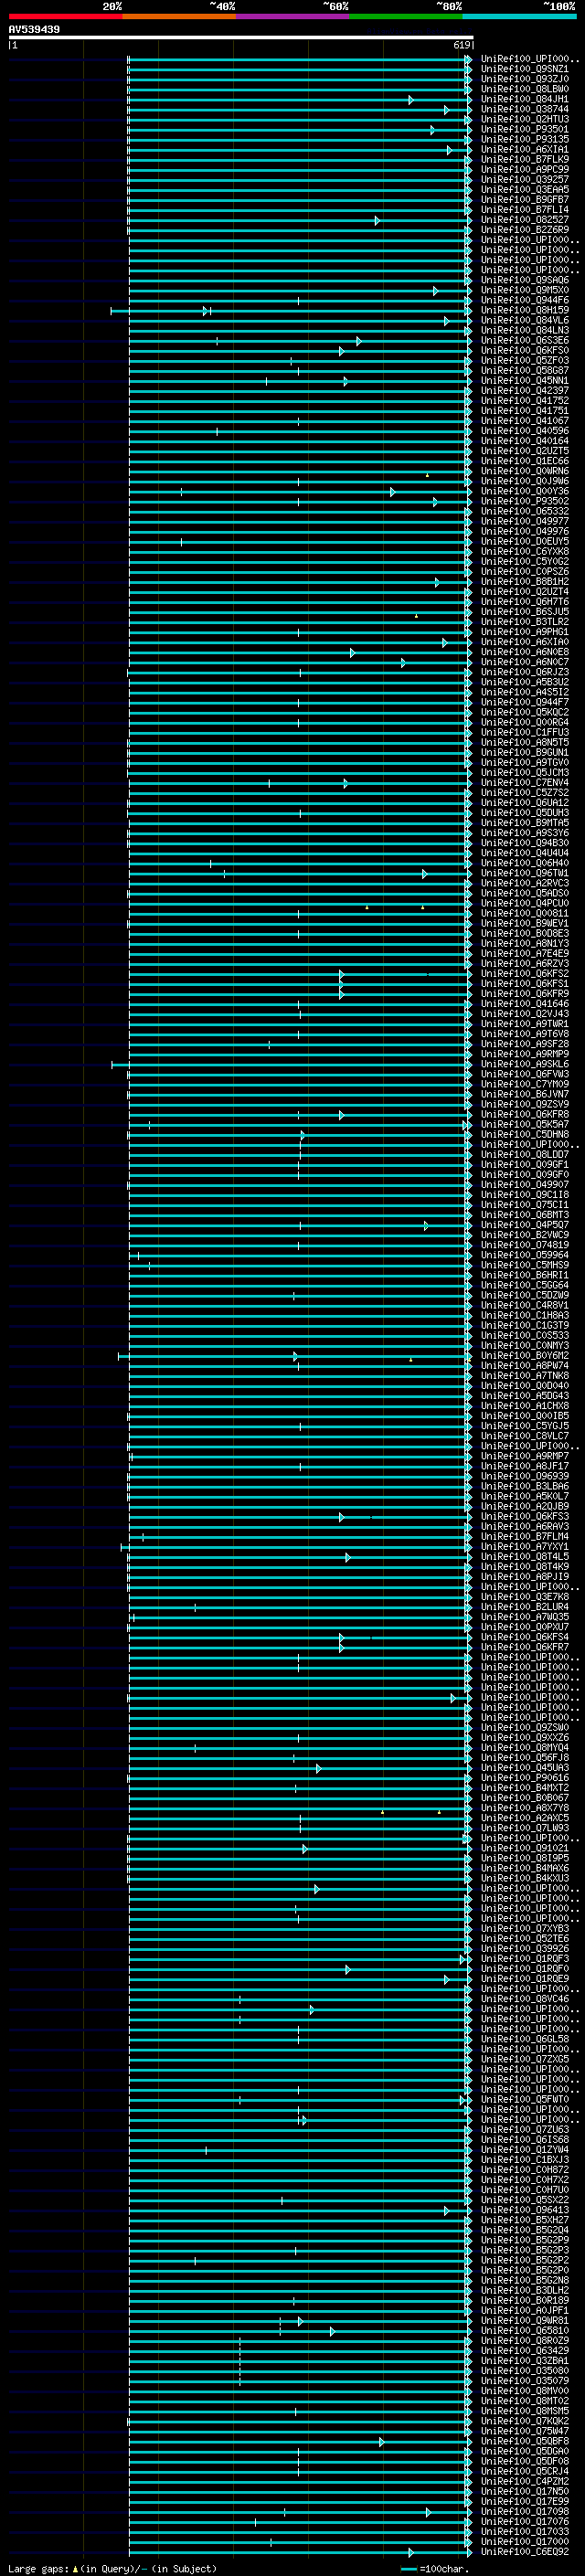Select the UniRef100_Q6S3E6 label
Viewport: 585px width, 2576px height.
(x=525, y=340)
